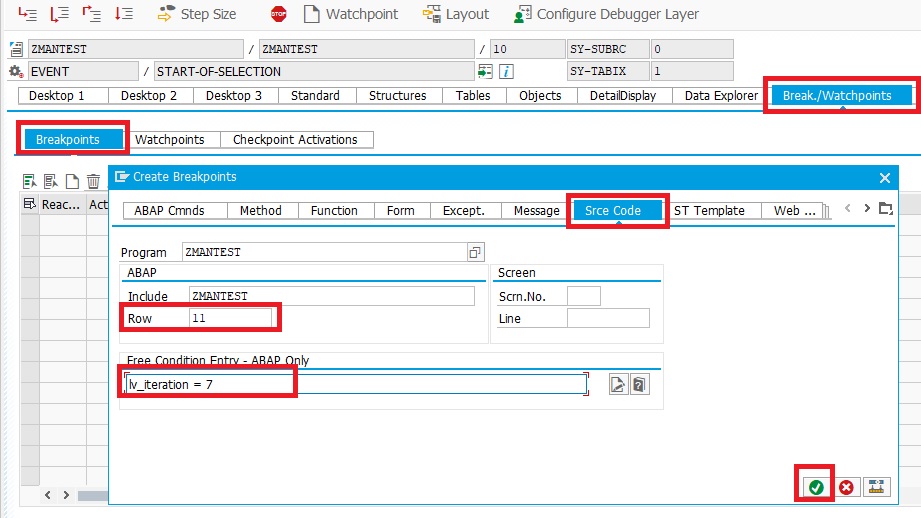This screenshot has height=518, width=921.
Task: Open value help for Program field
Action: (x=475, y=252)
